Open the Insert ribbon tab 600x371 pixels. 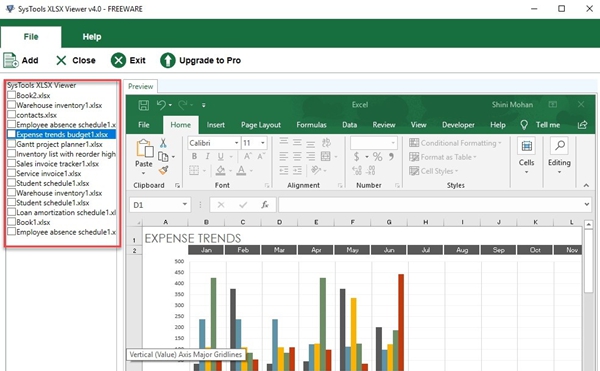click(x=216, y=125)
